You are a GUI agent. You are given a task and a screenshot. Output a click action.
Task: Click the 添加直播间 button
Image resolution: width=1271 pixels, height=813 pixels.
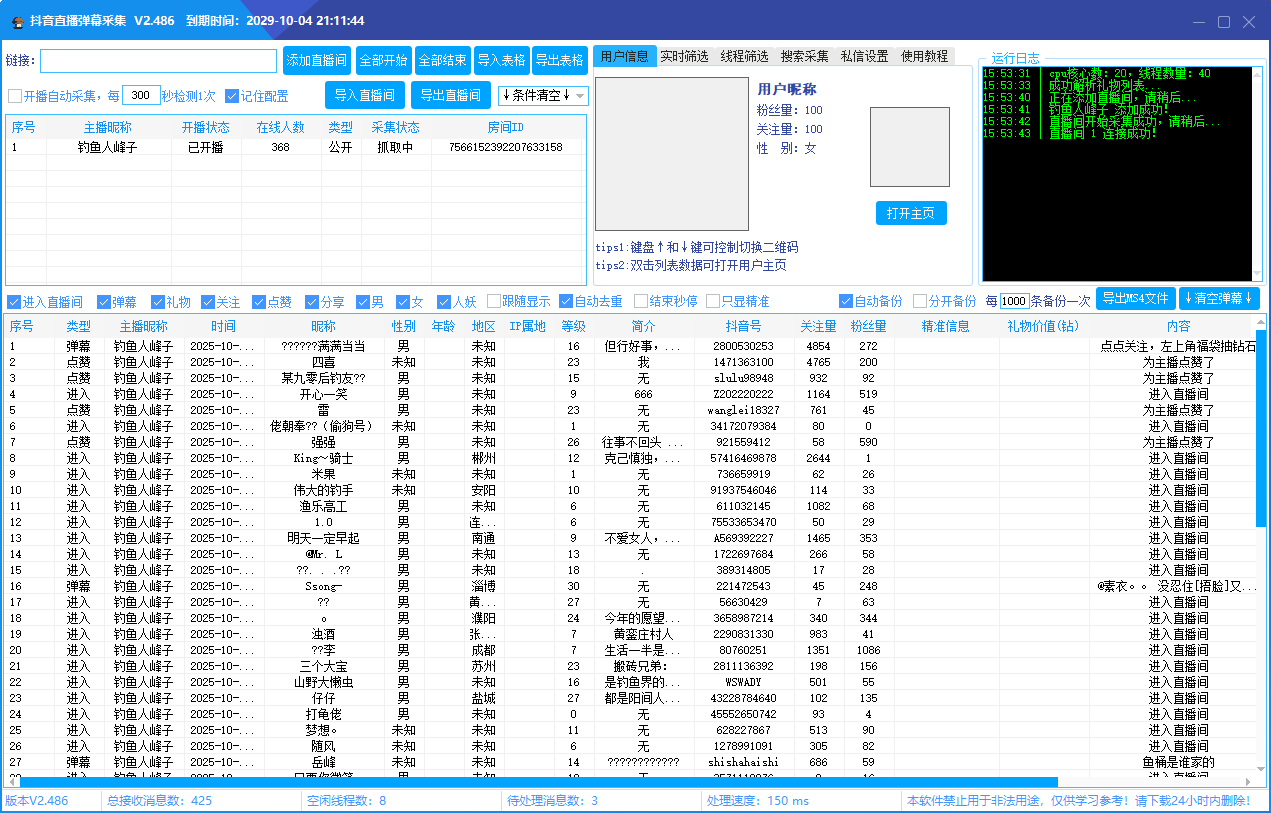317,60
